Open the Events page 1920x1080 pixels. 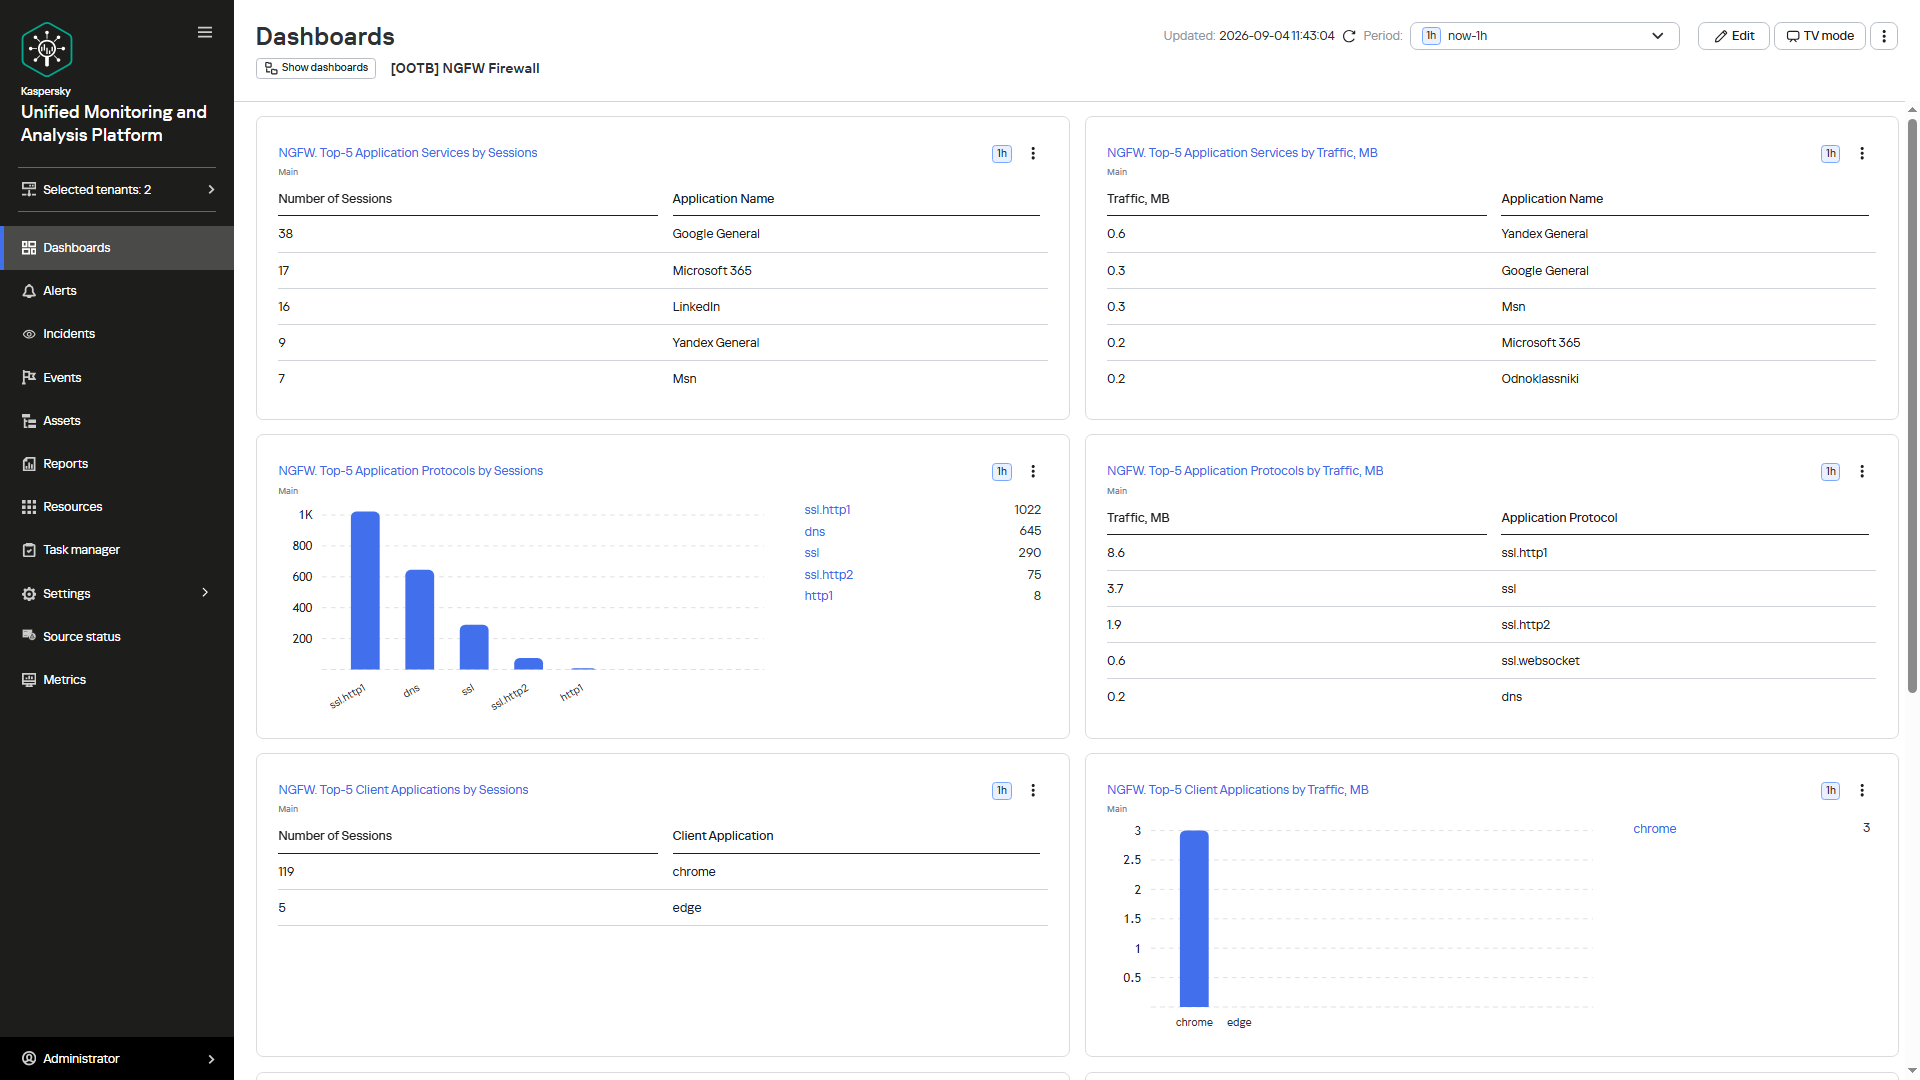[x=117, y=378]
